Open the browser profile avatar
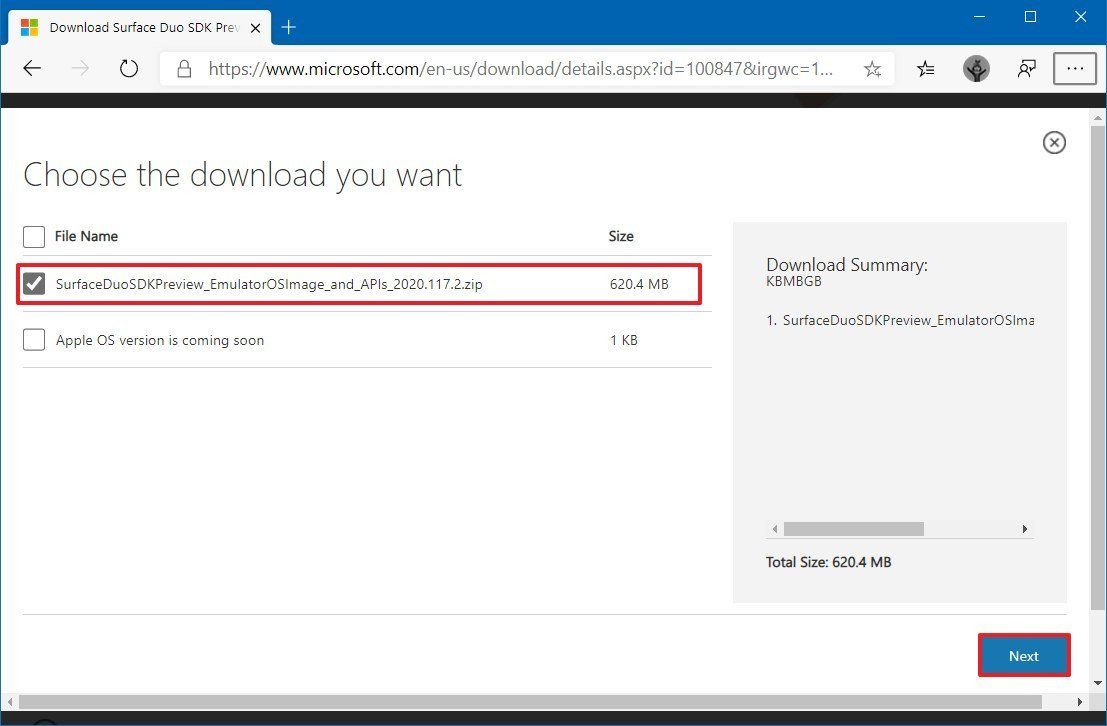 975,68
